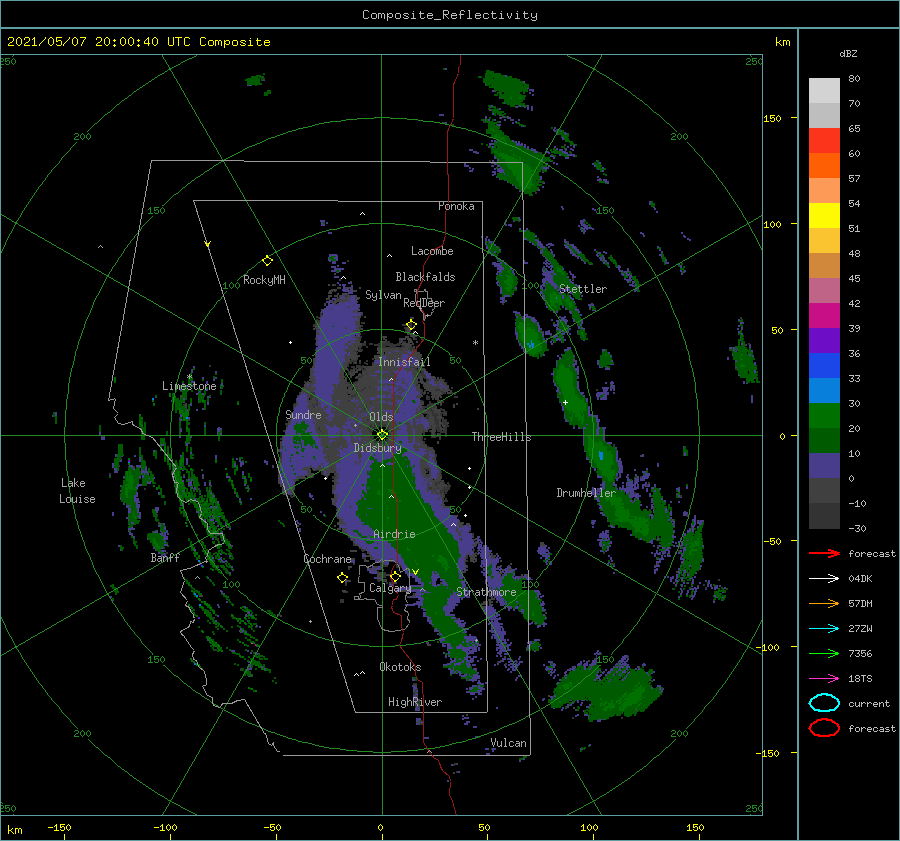Click the yellow diamond marker near RedDeer
Image resolution: width=900 pixels, height=841 pixels.
[x=411, y=325]
